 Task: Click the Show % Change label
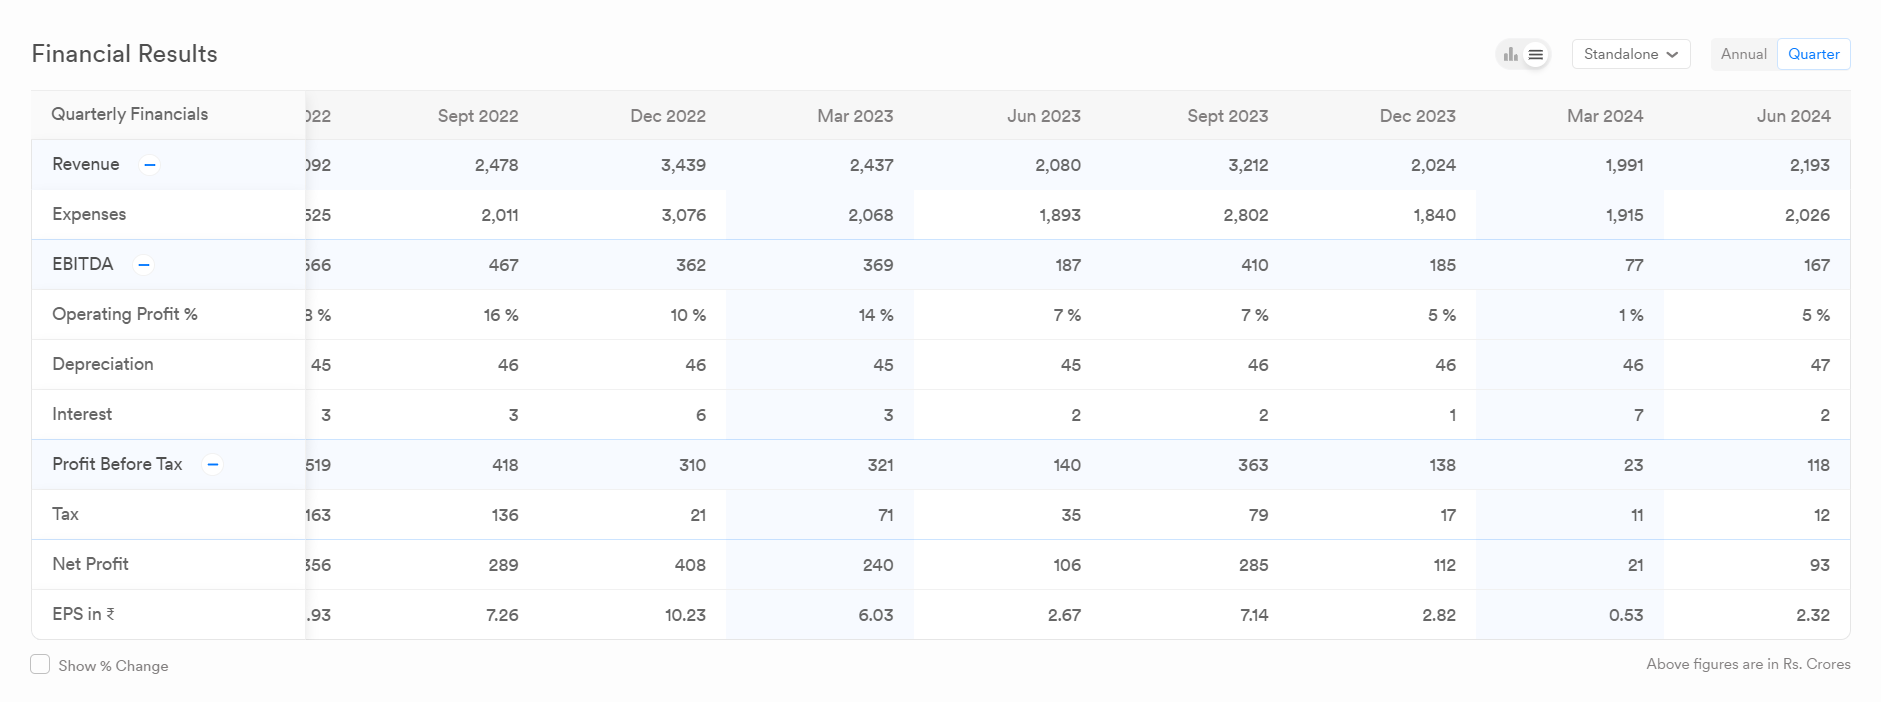click(x=113, y=666)
